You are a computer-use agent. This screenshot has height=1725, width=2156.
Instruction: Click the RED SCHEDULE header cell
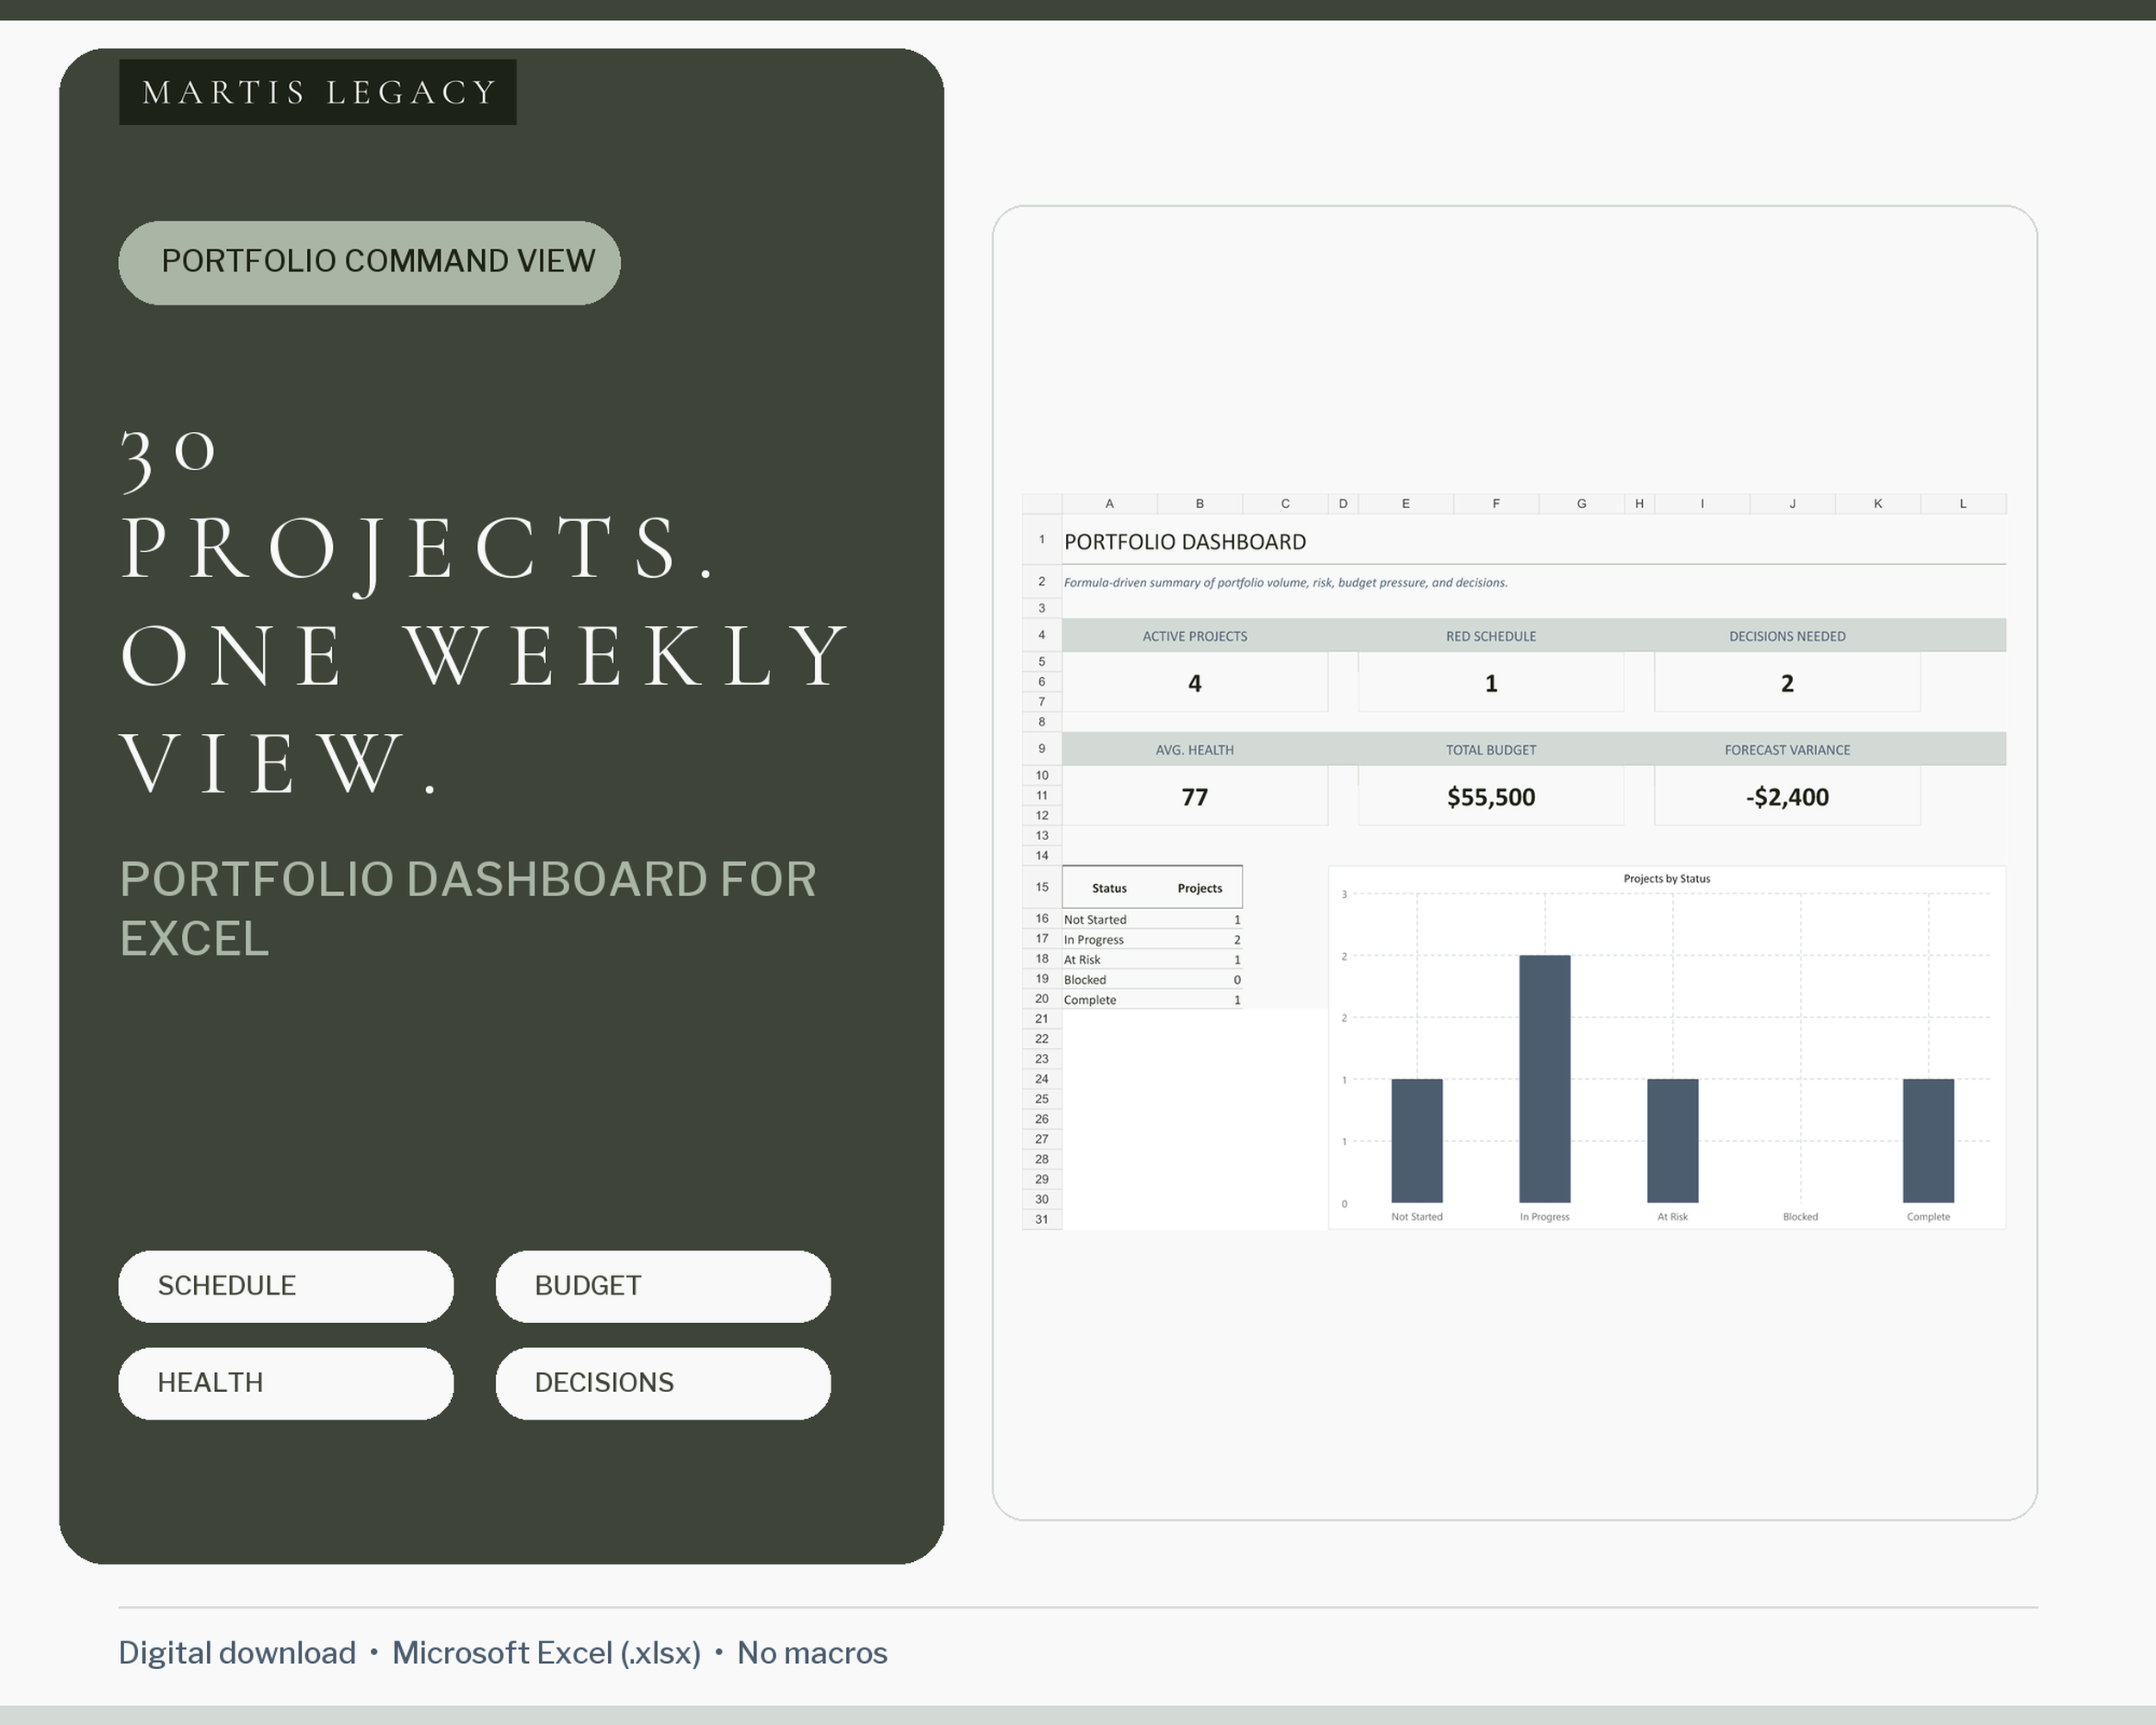click(x=1491, y=636)
